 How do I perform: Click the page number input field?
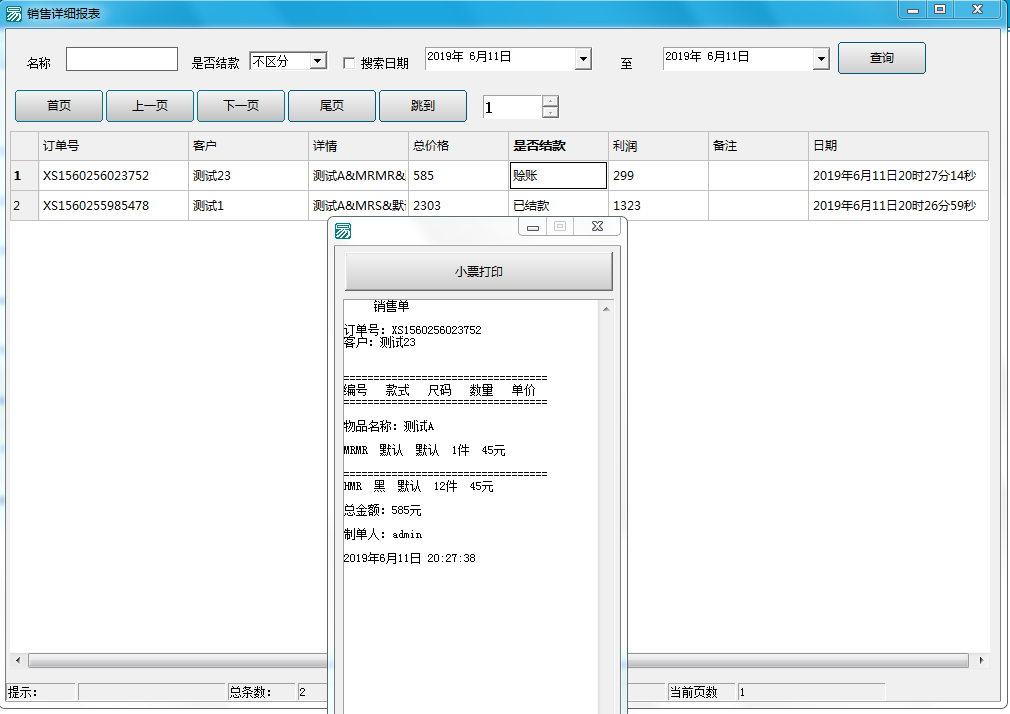click(513, 107)
